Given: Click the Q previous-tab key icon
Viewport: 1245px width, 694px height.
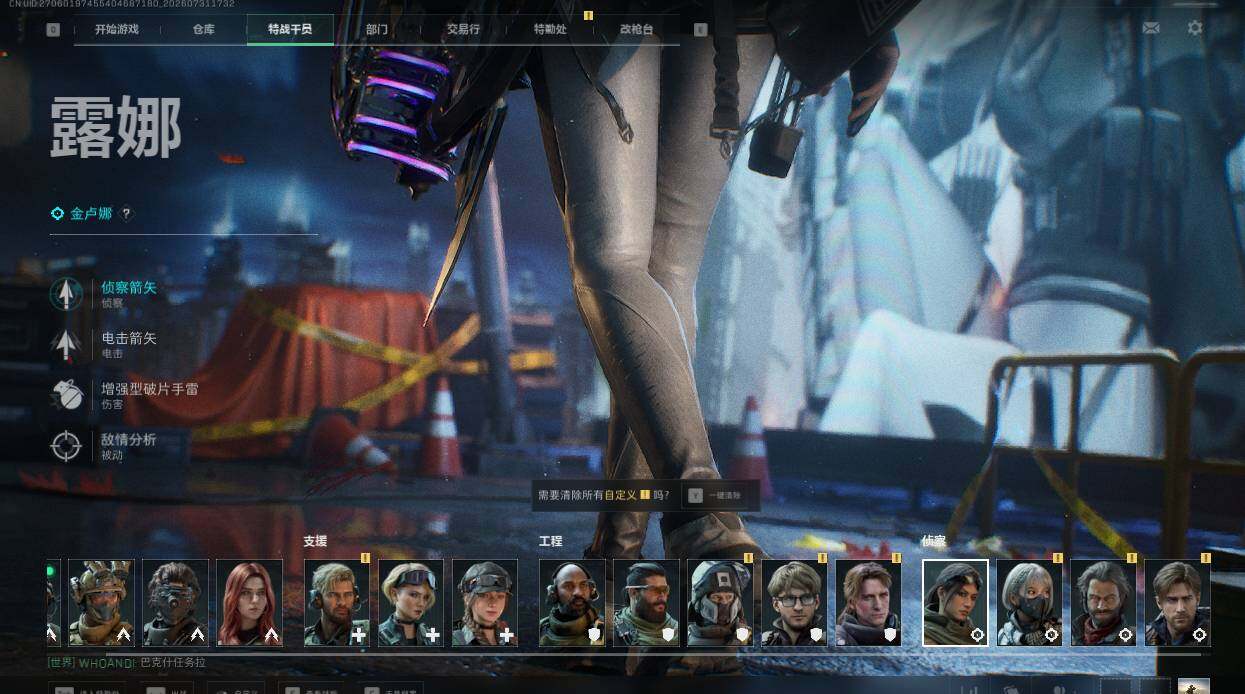Looking at the screenshot, I should [x=53, y=30].
